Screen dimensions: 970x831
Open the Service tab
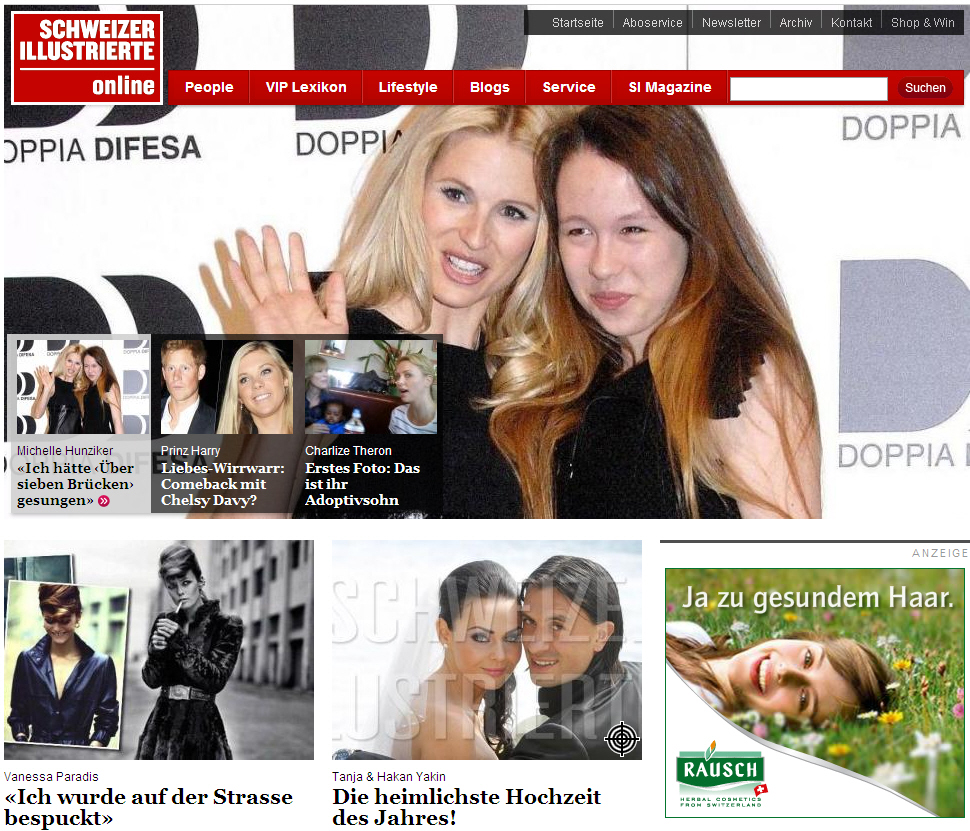pyautogui.click(x=569, y=87)
